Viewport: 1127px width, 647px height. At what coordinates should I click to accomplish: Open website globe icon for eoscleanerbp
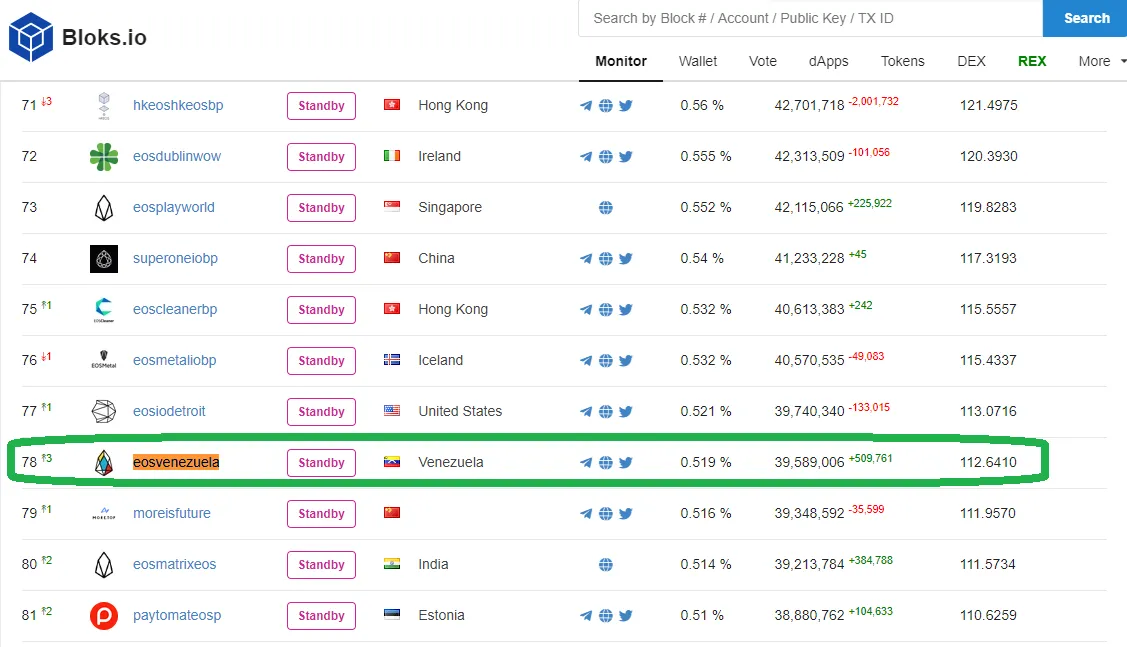point(606,310)
